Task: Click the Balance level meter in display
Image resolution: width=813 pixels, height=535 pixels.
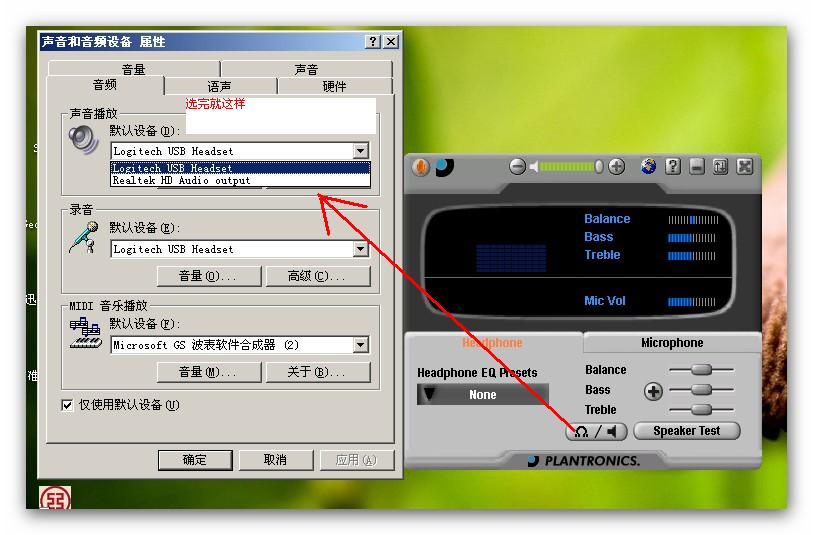Action: pos(693,220)
